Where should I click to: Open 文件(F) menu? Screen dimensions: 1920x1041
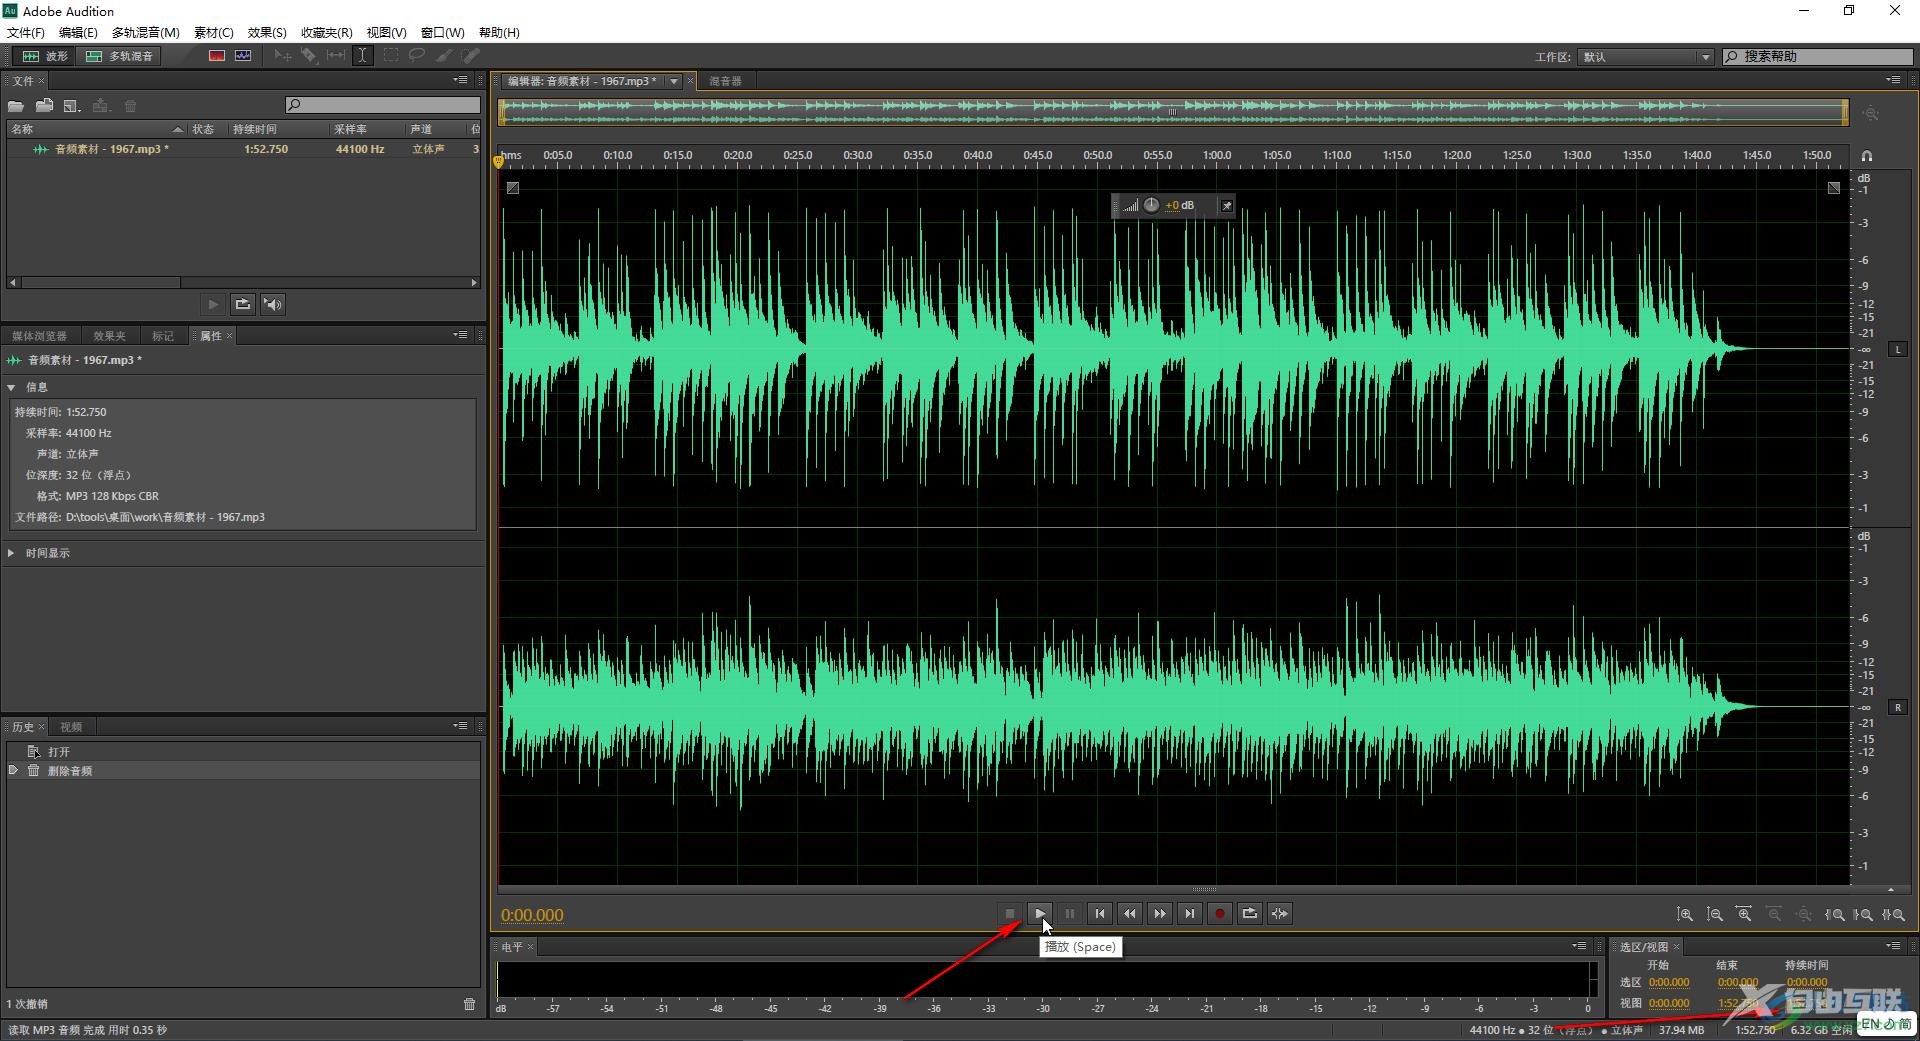26,33
